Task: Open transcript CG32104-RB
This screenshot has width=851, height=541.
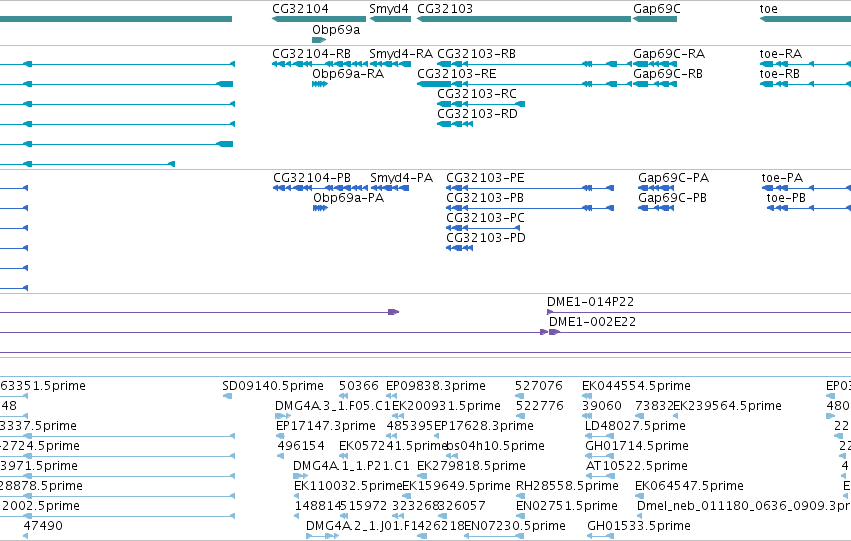Action: click(x=311, y=54)
